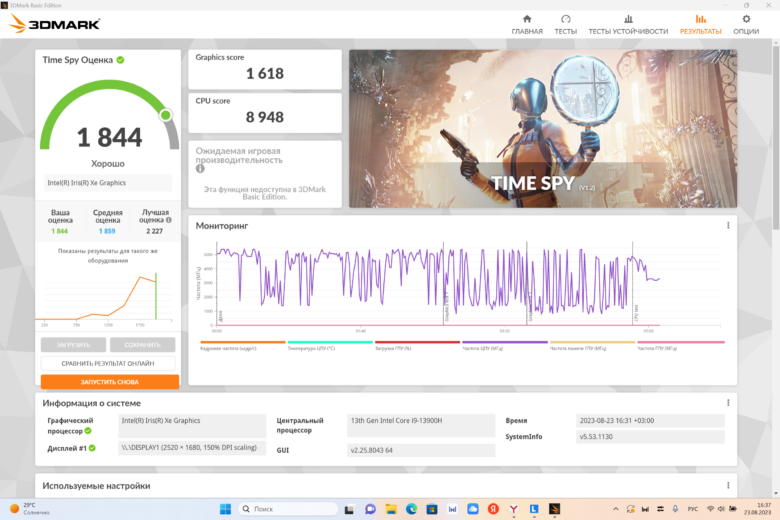780x520 pixels.
Task: Go to the Главная tab
Action: [527, 24]
